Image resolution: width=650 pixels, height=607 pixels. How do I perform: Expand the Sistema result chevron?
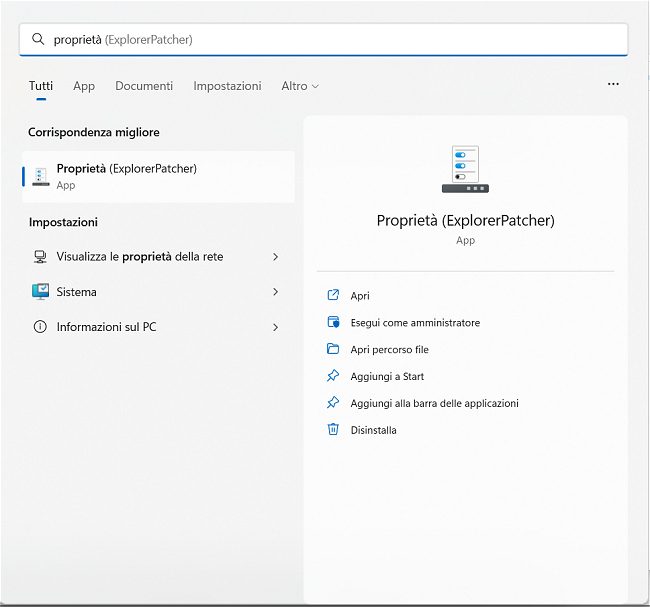[275, 292]
